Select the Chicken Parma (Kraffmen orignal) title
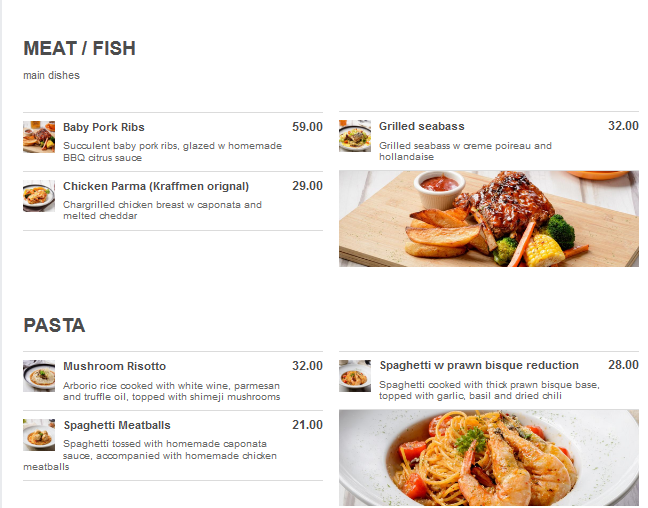This screenshot has height=508, width=648. tap(156, 186)
